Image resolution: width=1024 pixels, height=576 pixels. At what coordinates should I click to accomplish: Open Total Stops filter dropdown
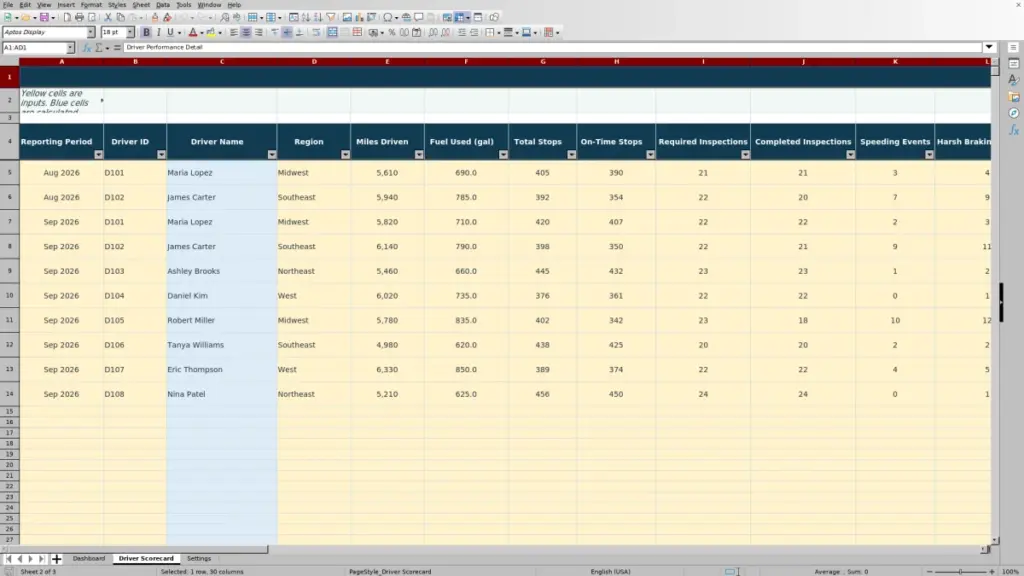[571, 155]
